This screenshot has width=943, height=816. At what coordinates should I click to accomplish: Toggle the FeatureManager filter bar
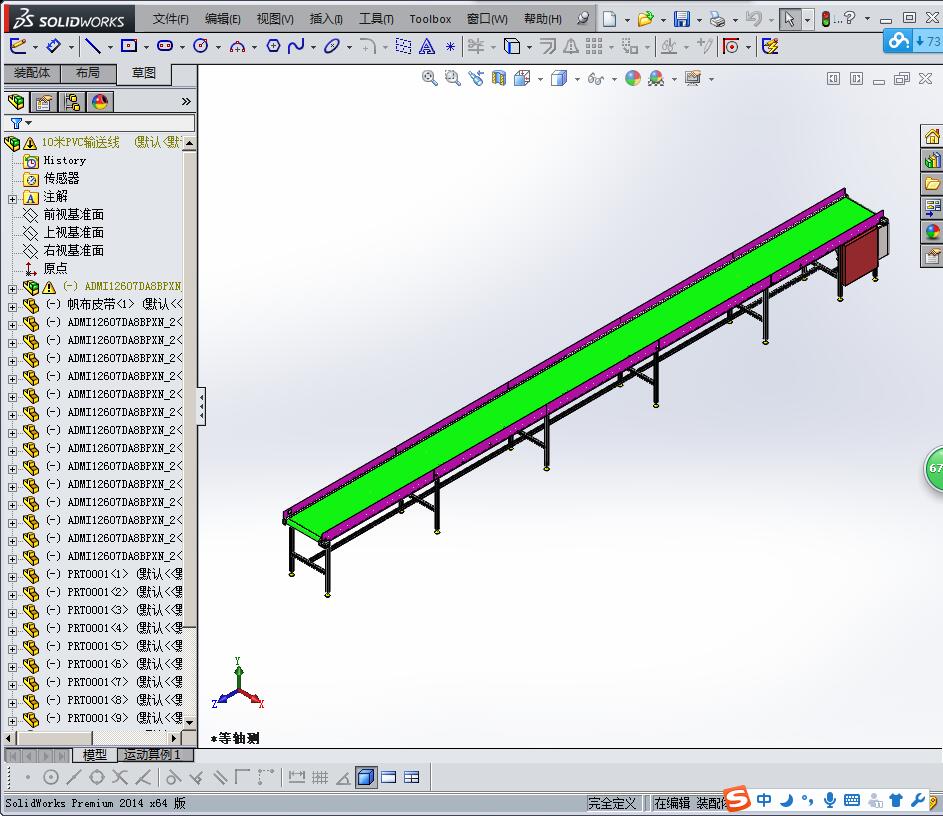(16, 123)
